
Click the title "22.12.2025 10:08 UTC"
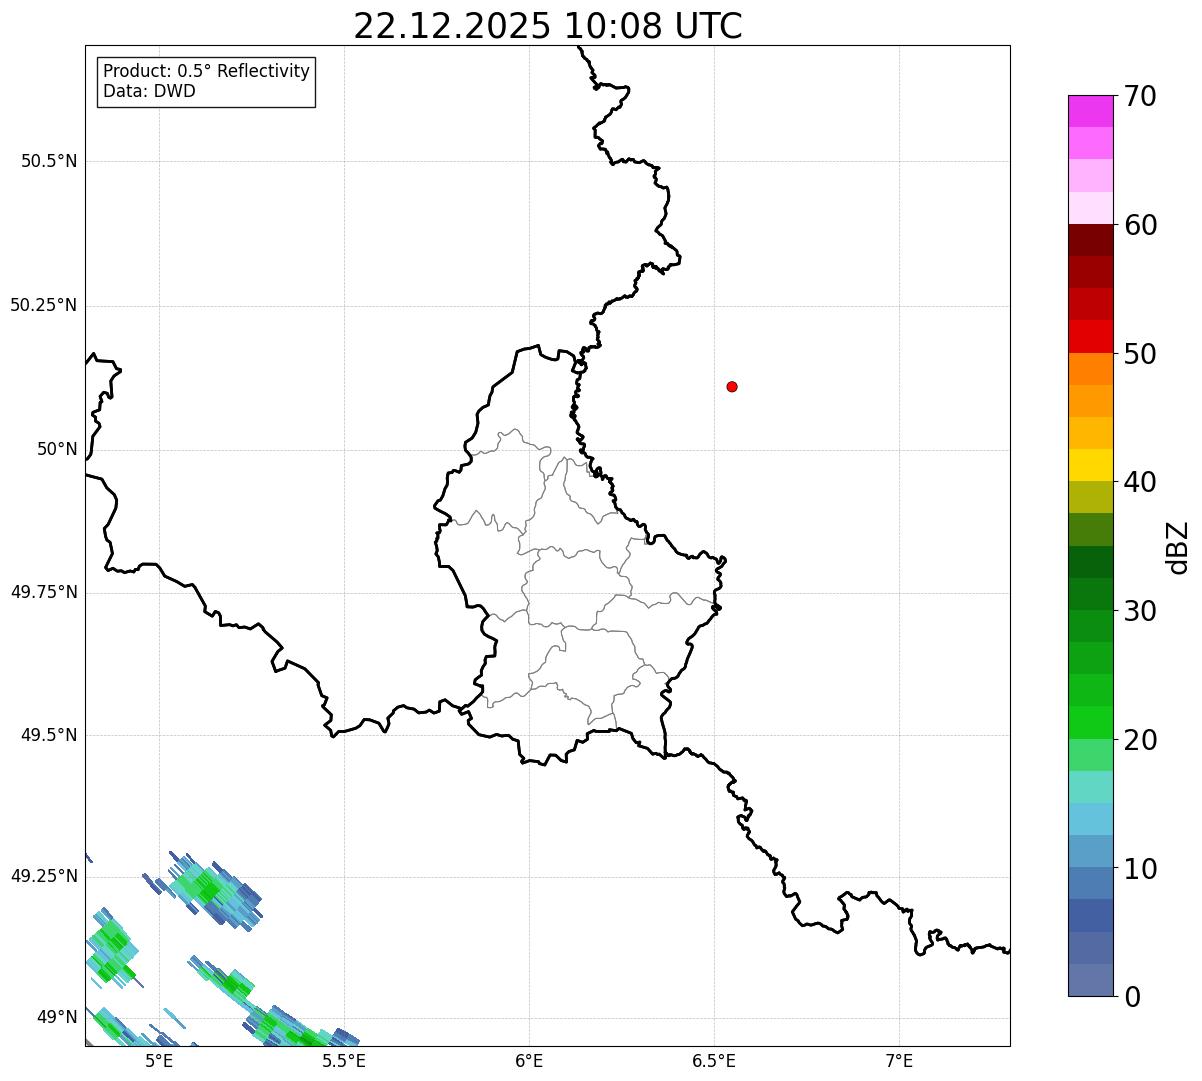[x=548, y=26]
